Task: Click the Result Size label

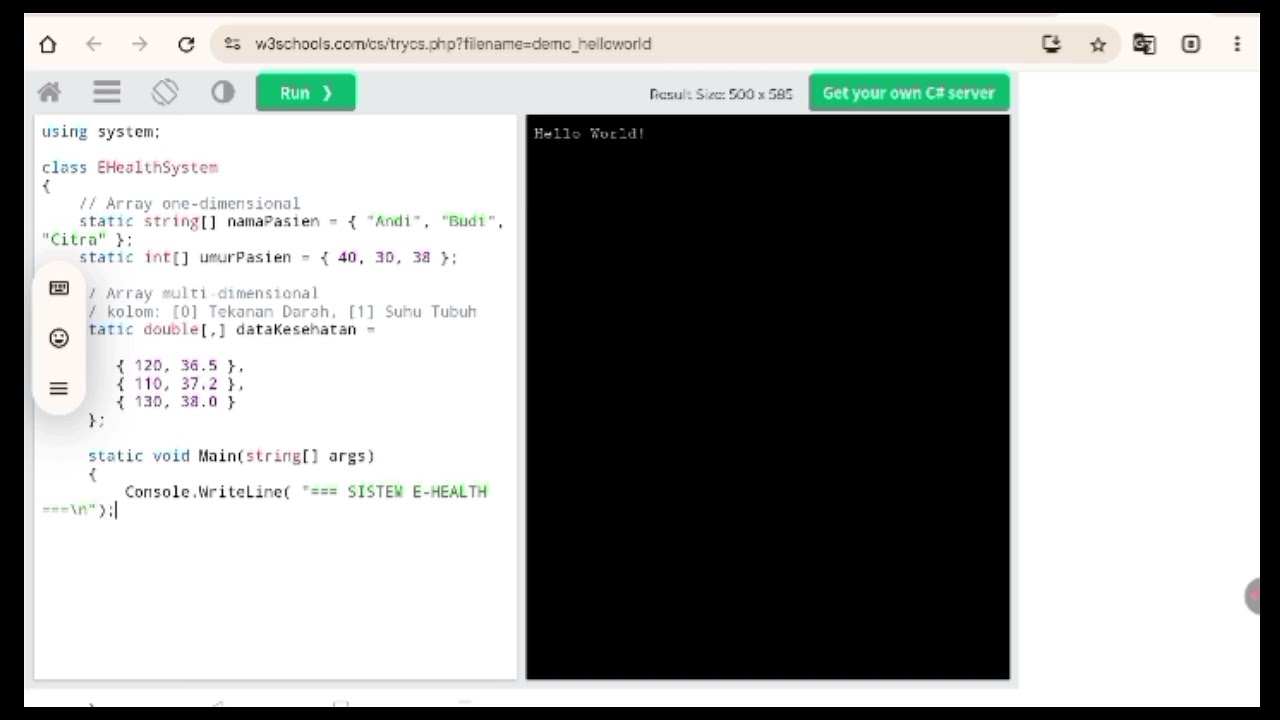Action: [x=720, y=94]
